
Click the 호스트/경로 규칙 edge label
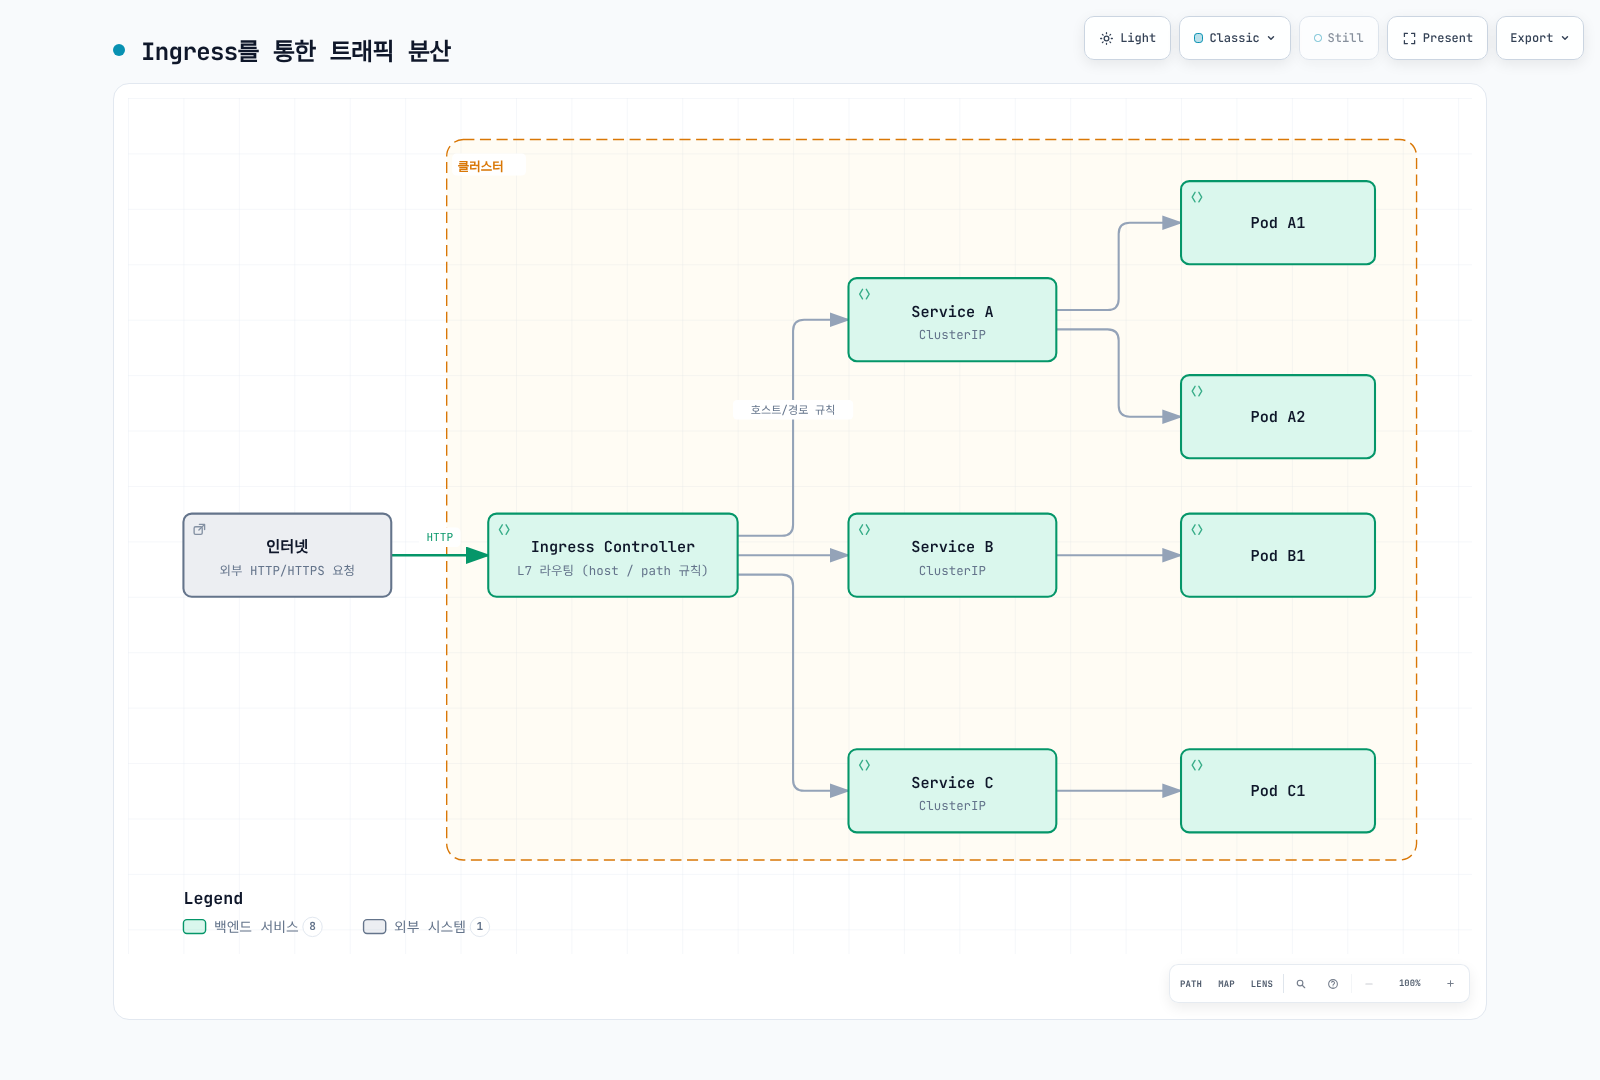pyautogui.click(x=793, y=410)
